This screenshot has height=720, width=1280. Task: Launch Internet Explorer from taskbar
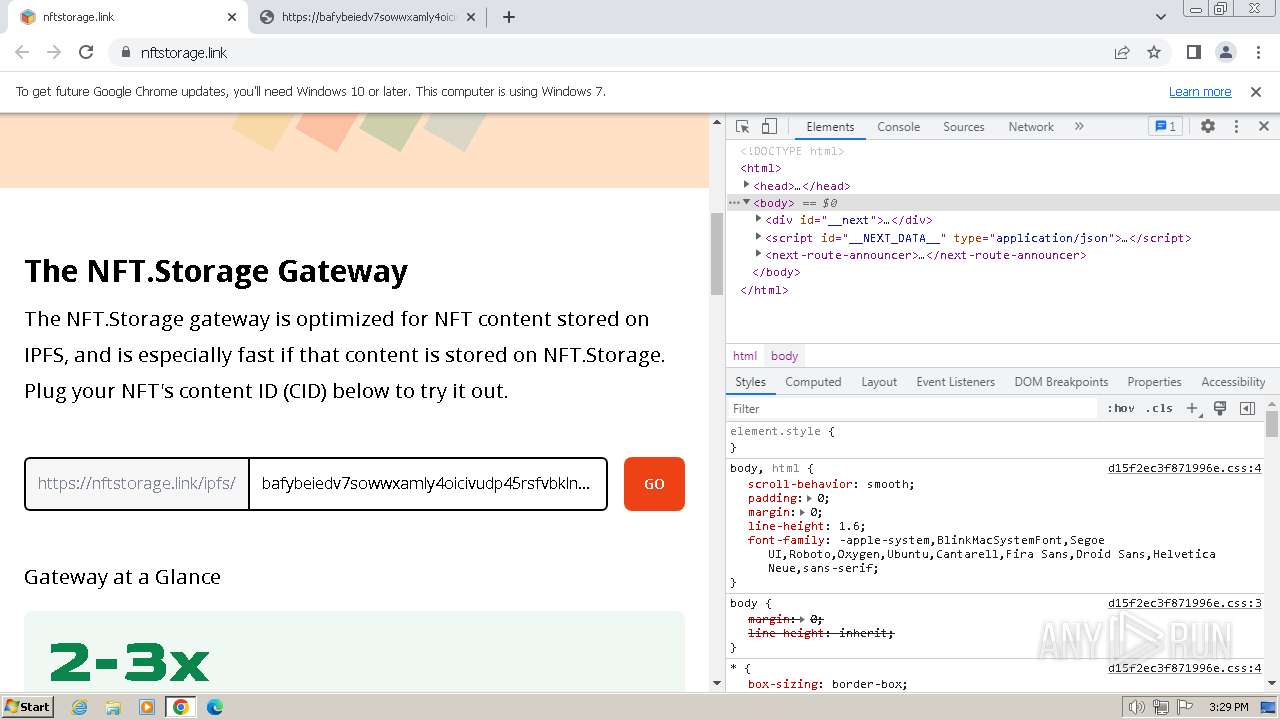point(80,707)
